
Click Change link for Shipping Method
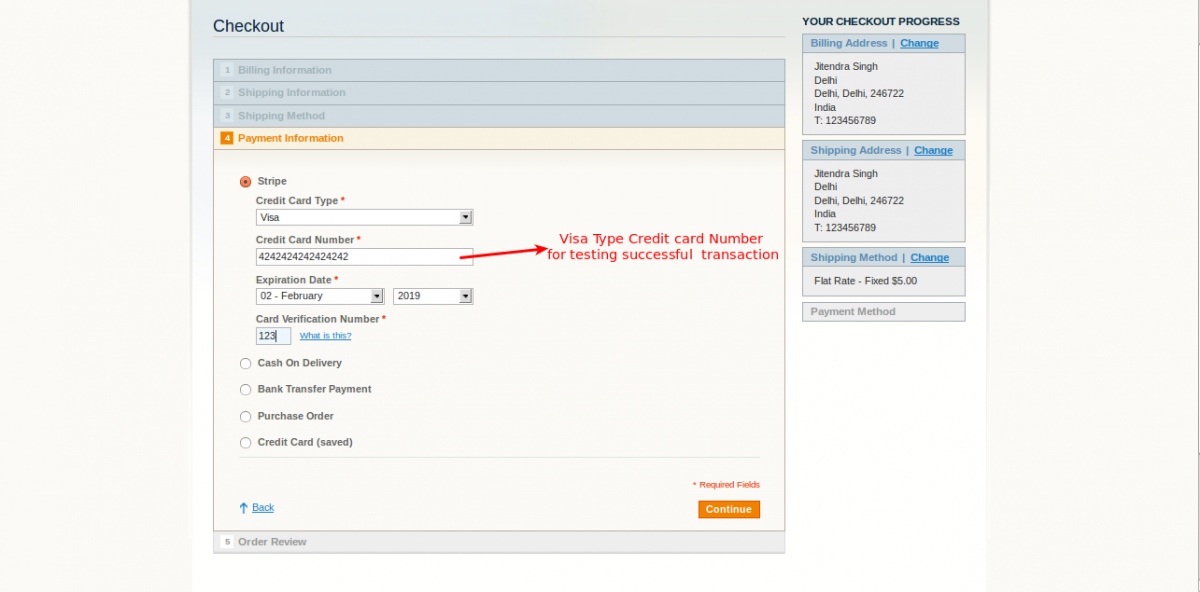coord(929,257)
